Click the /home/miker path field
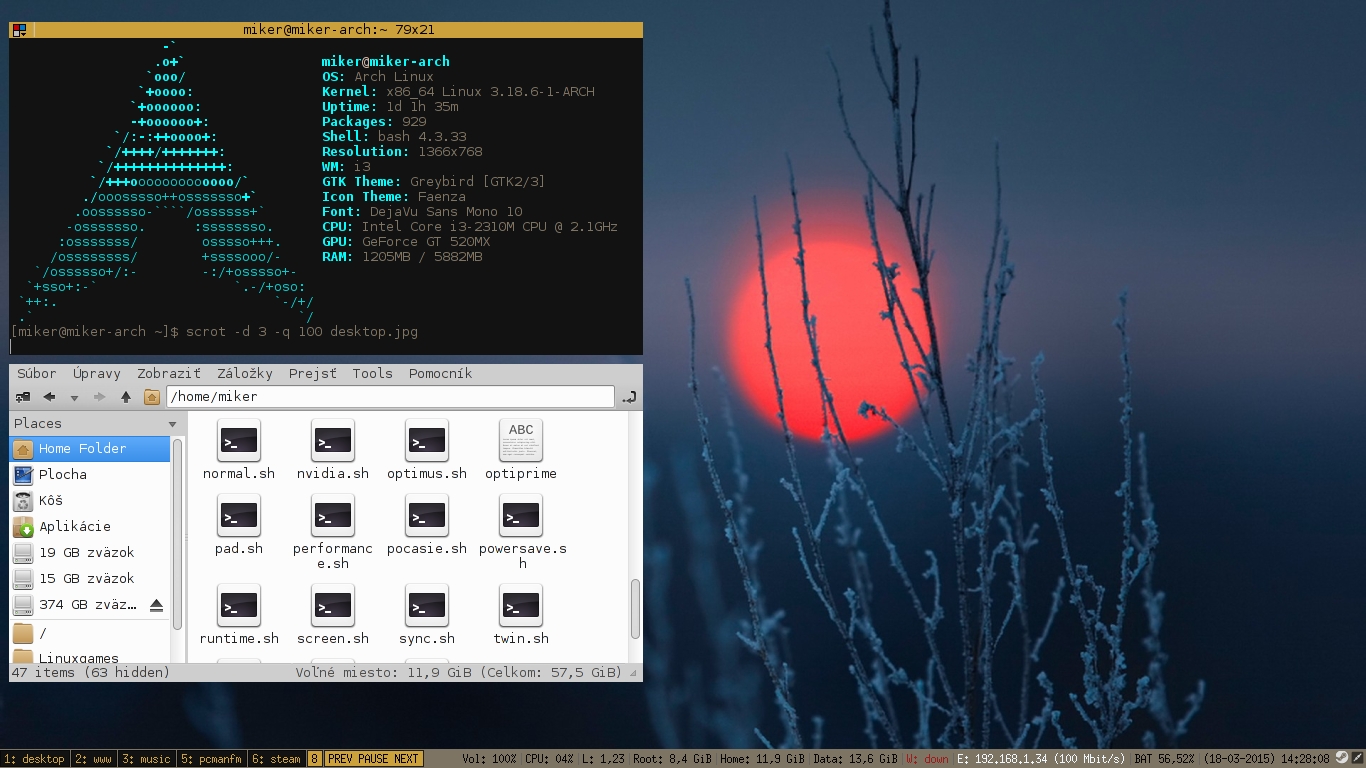1366x768 pixels. (x=390, y=397)
